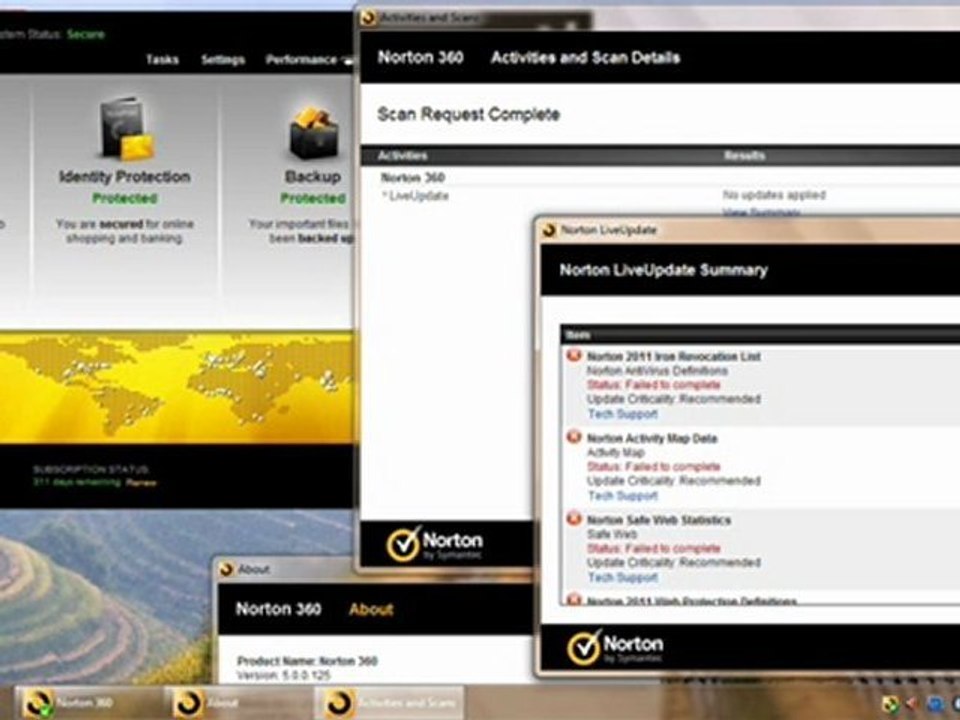960x720 pixels.
Task: Click Failed to complete status under Activity Map
Action: pos(653,467)
